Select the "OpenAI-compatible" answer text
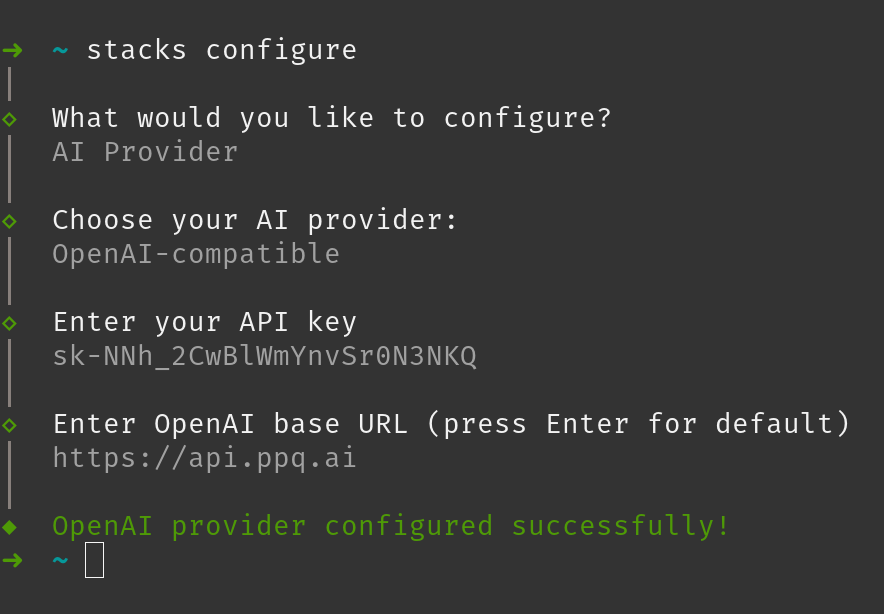This screenshot has width=884, height=614. point(196,254)
